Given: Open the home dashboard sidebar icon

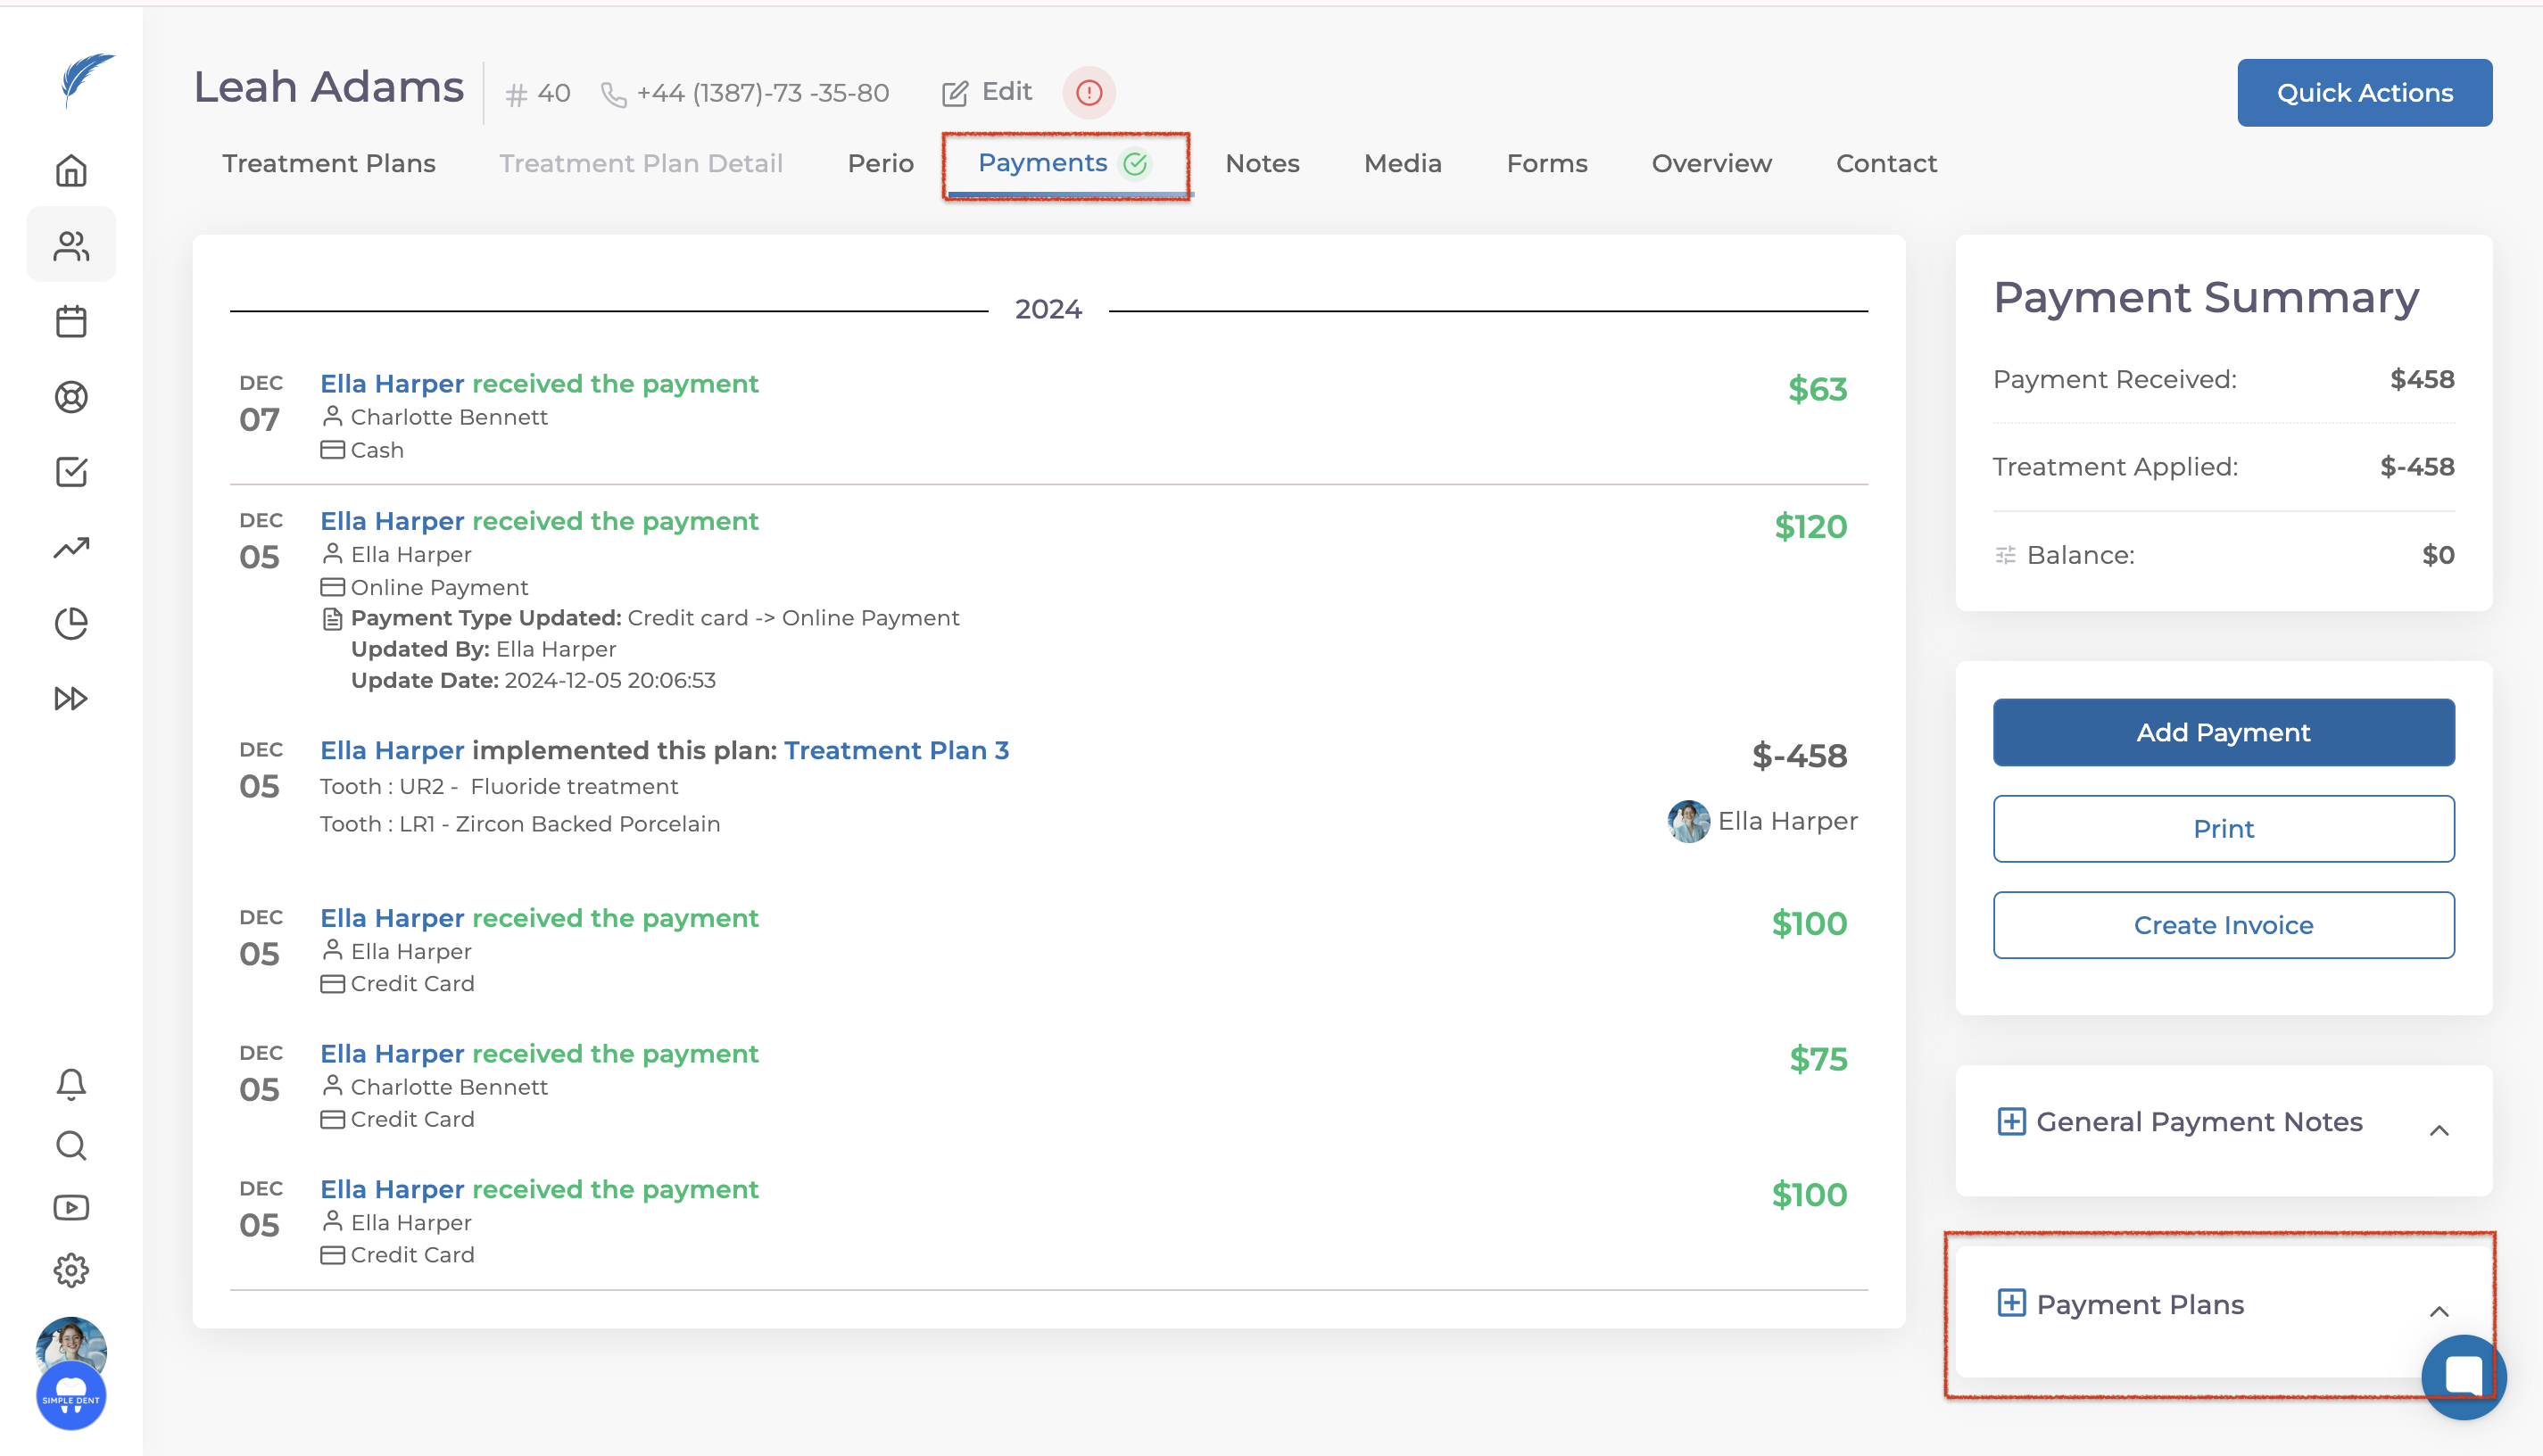Looking at the screenshot, I should tap(71, 171).
